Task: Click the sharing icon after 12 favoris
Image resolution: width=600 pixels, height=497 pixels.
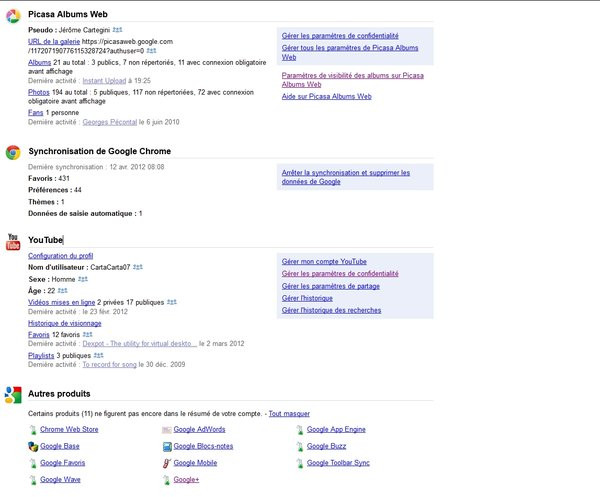Action: point(88,334)
